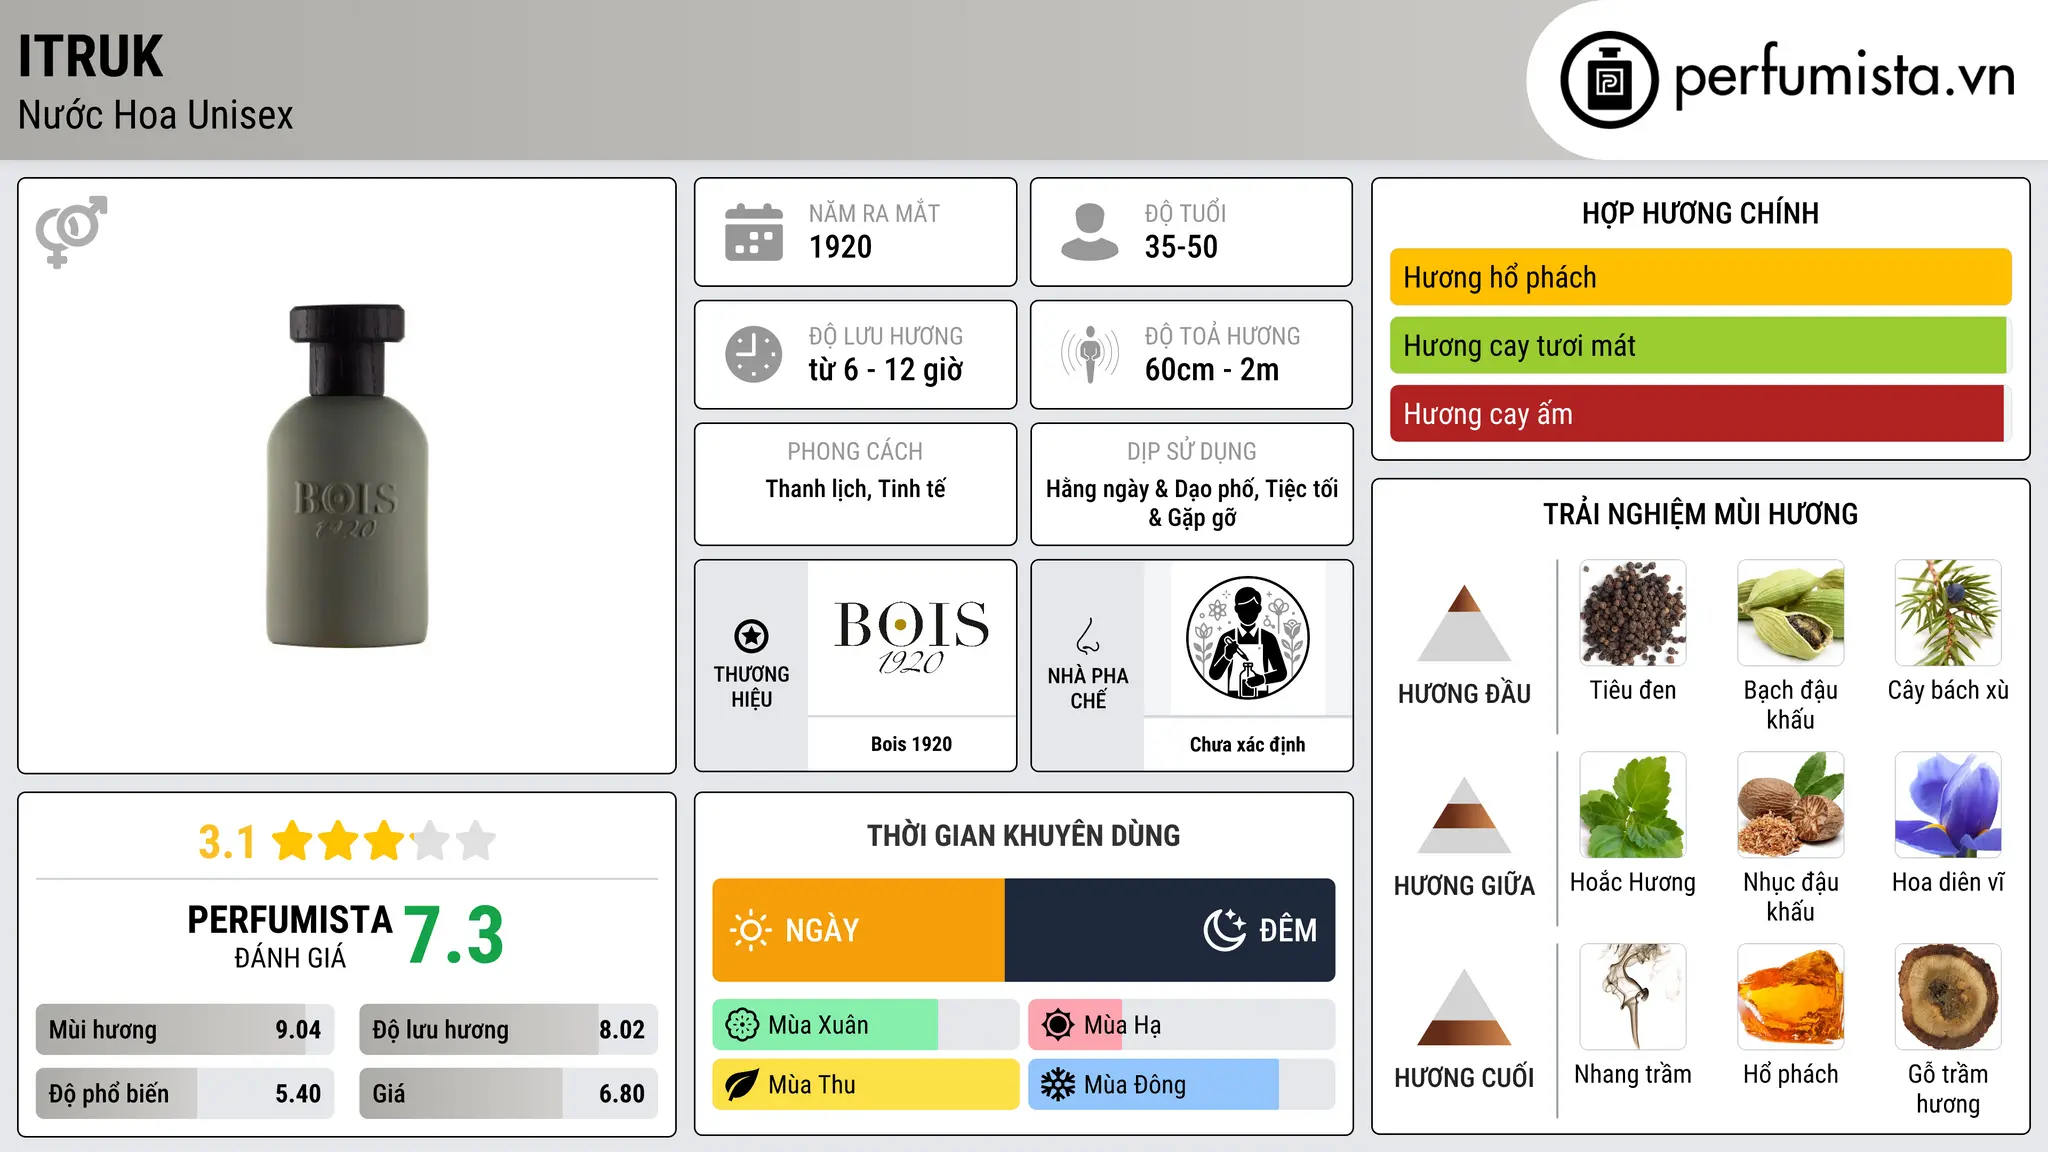Click the Hương cuối pyramid icon
The height and width of the screenshot is (1152, 2048).
(1464, 1007)
